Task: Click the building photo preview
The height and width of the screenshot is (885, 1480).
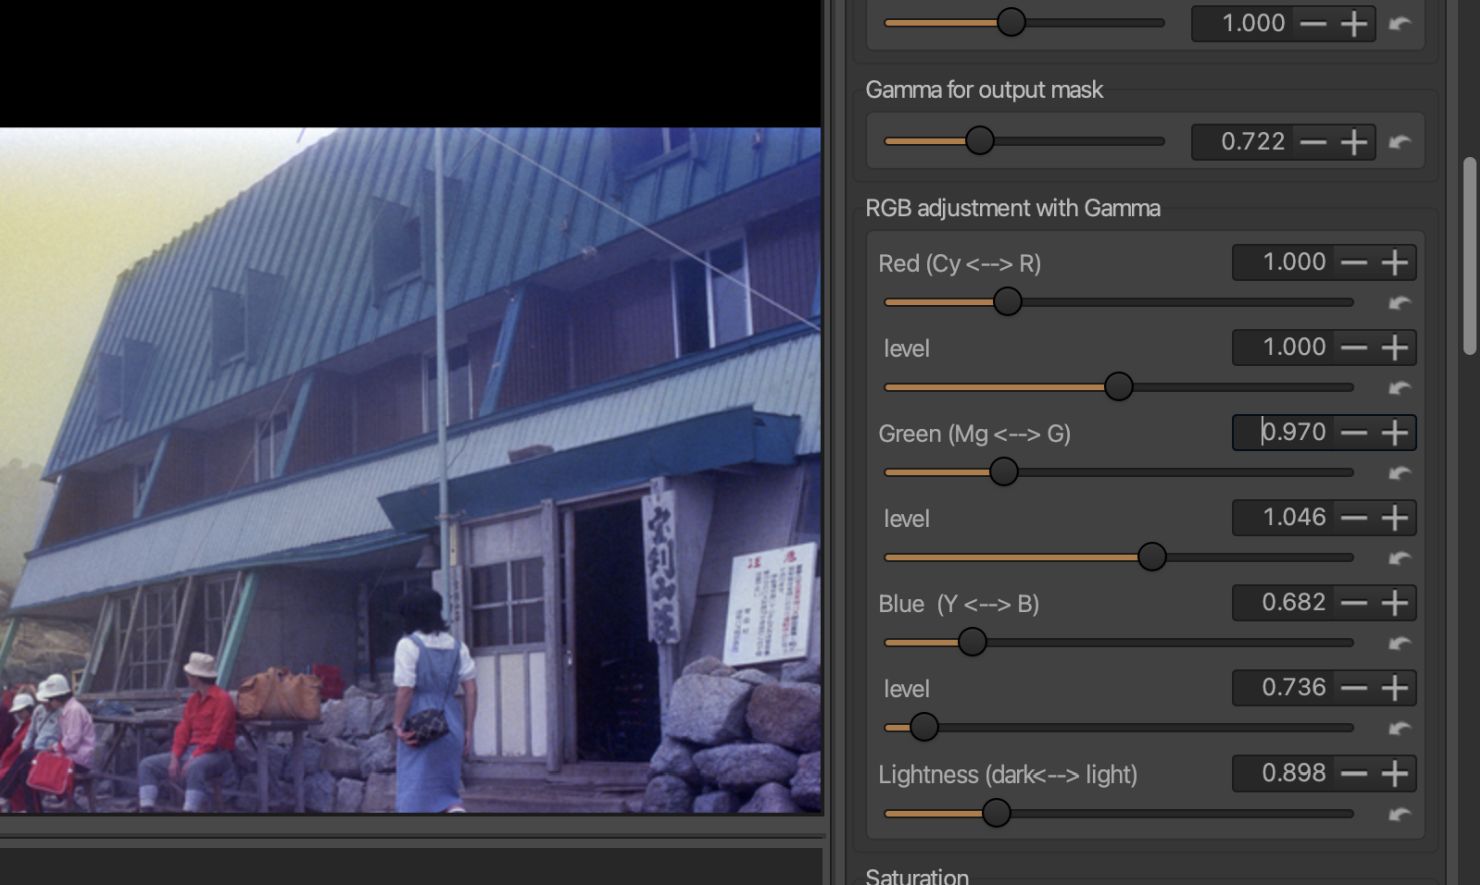Action: tap(410, 470)
